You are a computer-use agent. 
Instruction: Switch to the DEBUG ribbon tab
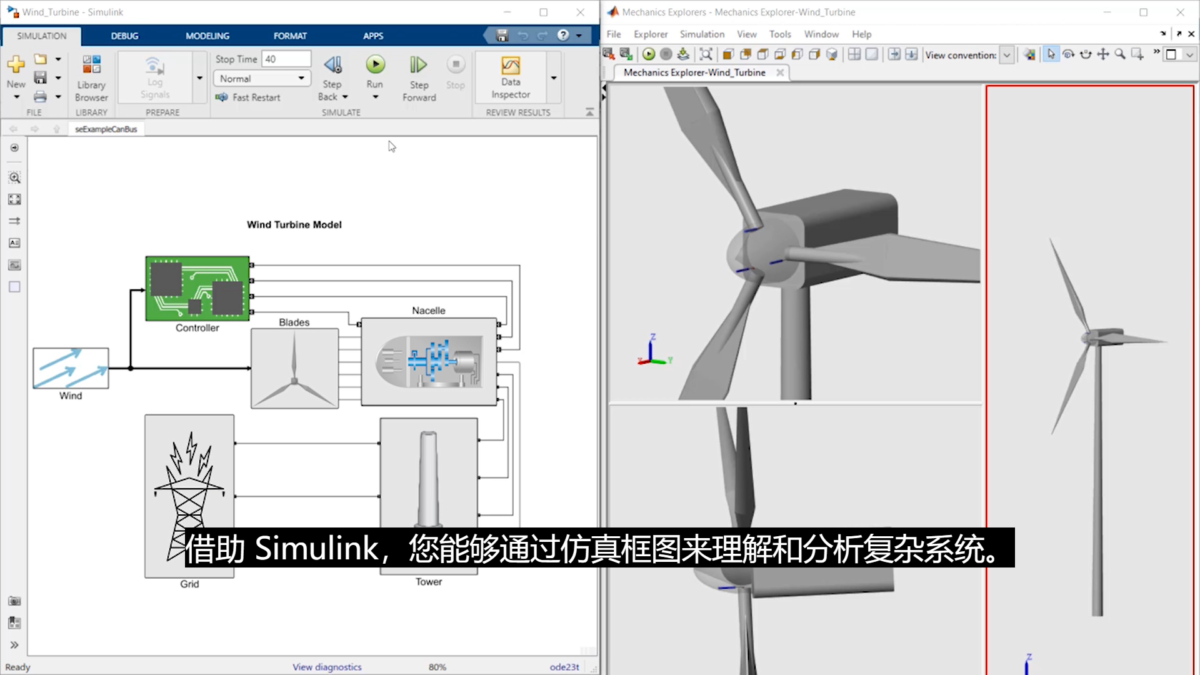click(125, 36)
